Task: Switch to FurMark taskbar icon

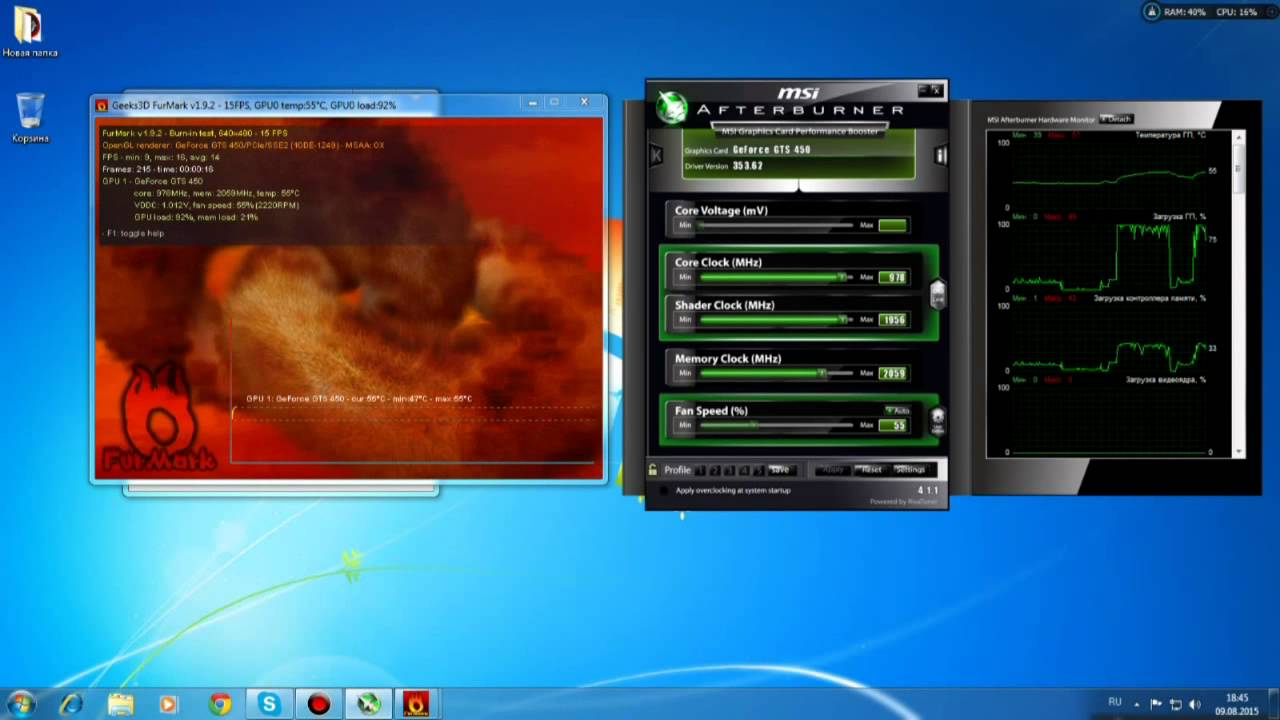Action: tap(417, 704)
